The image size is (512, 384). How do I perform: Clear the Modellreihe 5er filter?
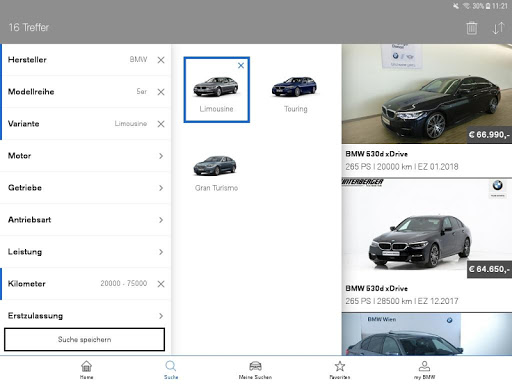tap(161, 92)
